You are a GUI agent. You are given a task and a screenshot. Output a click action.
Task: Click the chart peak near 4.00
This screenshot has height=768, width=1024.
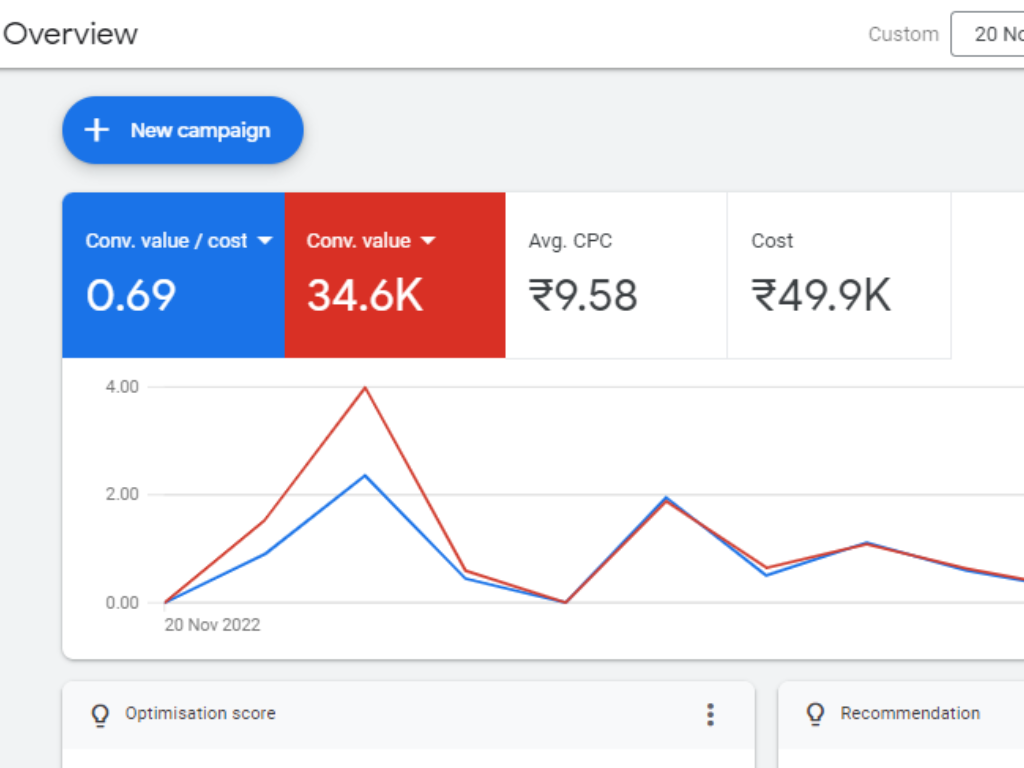click(x=365, y=387)
